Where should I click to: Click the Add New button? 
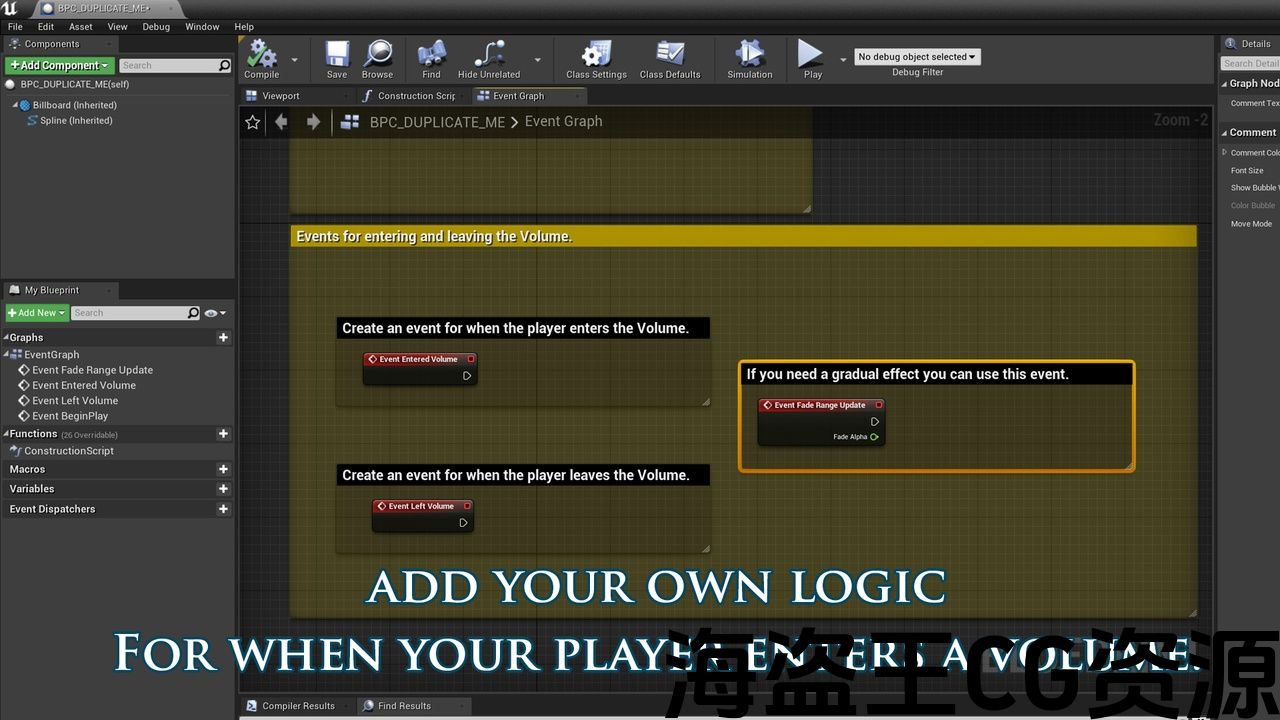pos(37,313)
